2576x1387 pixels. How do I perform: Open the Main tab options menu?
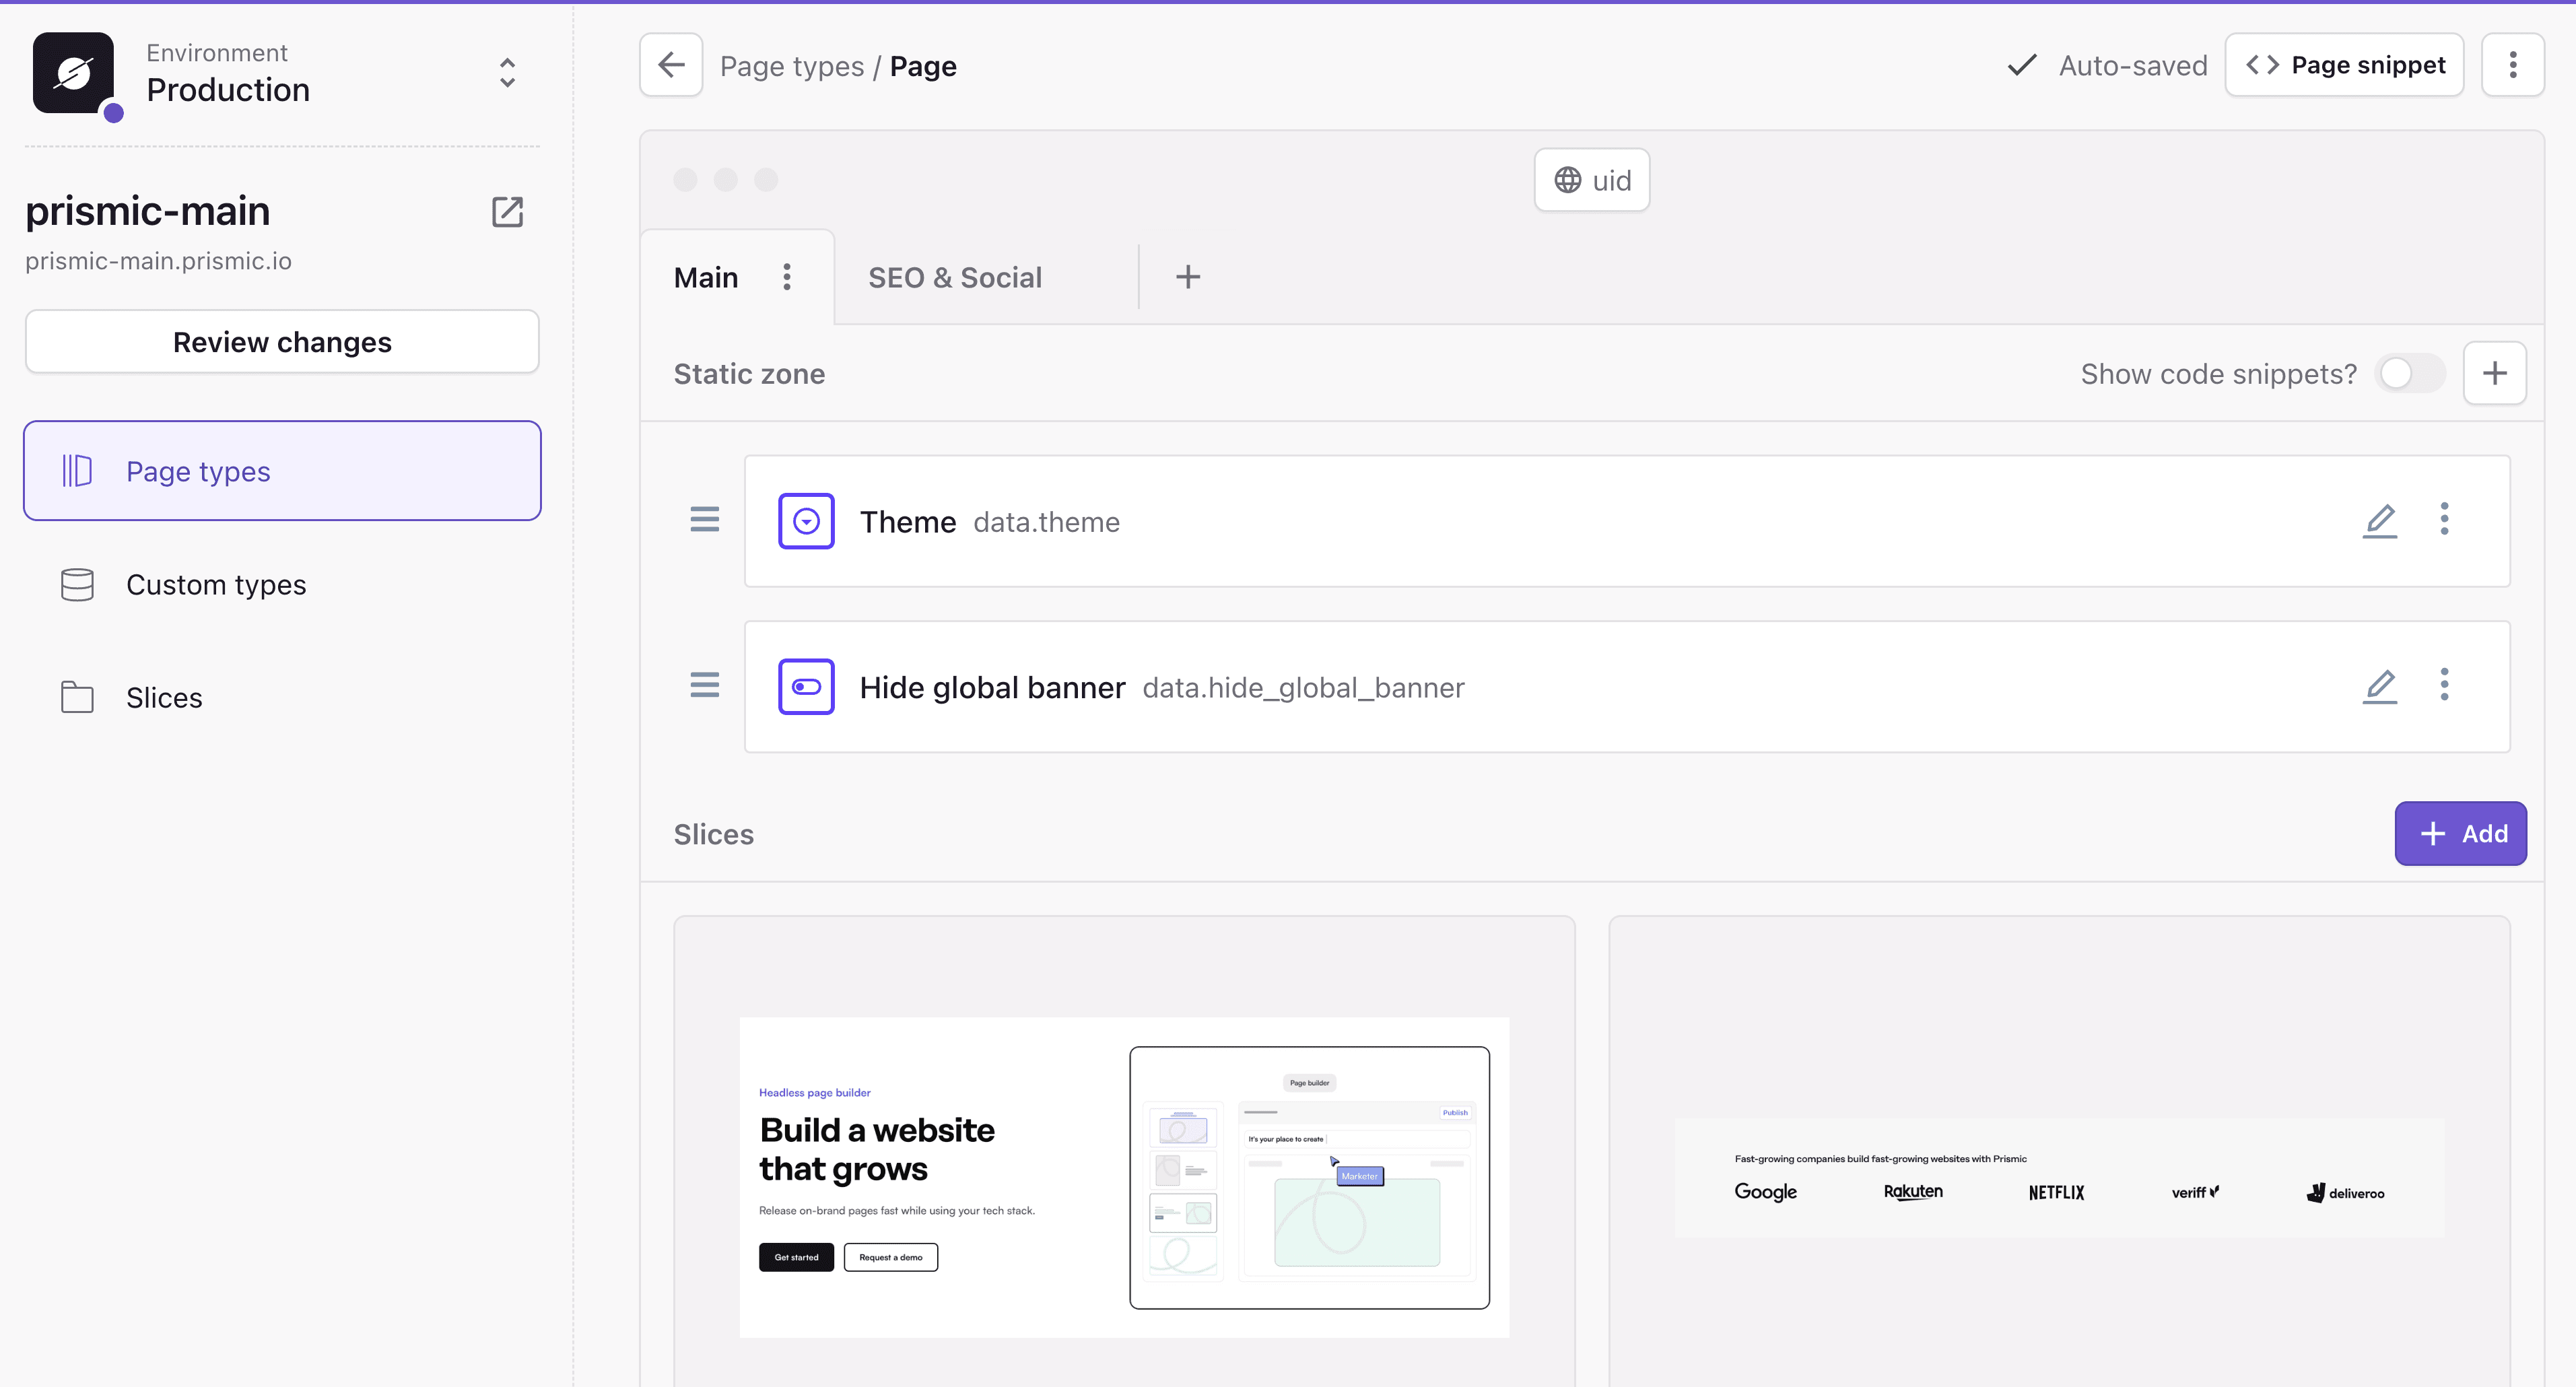tap(787, 277)
